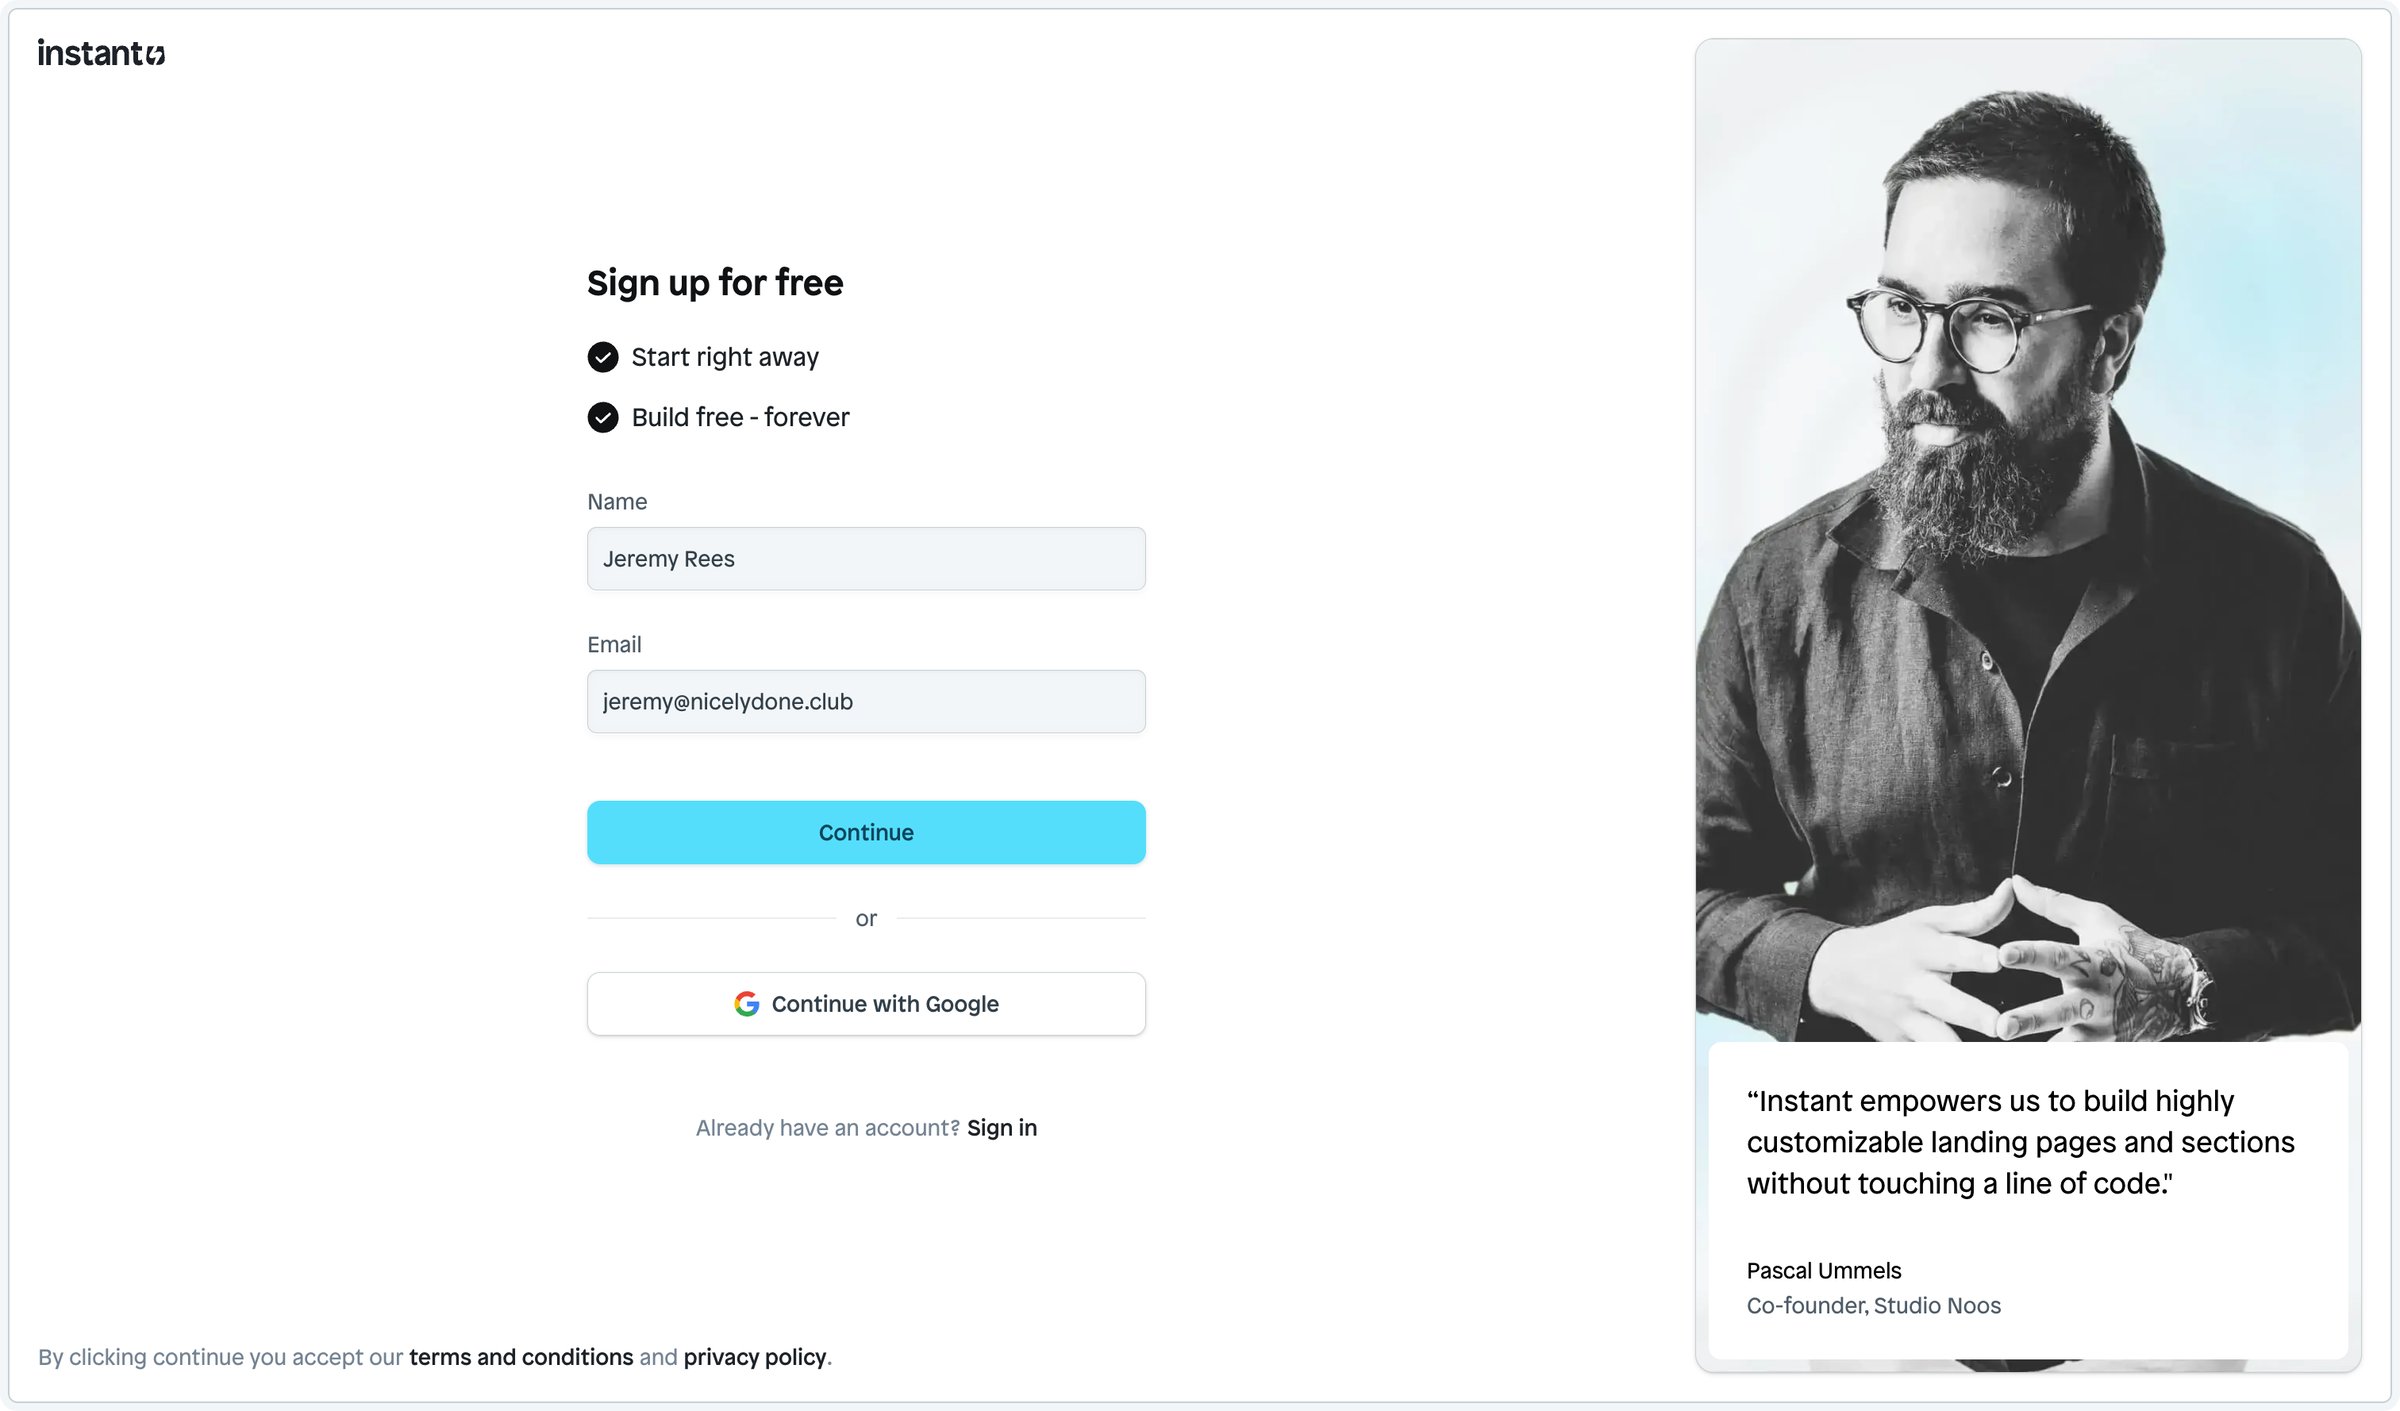Click the Email field label
The image size is (2400, 1411).
[x=614, y=645]
